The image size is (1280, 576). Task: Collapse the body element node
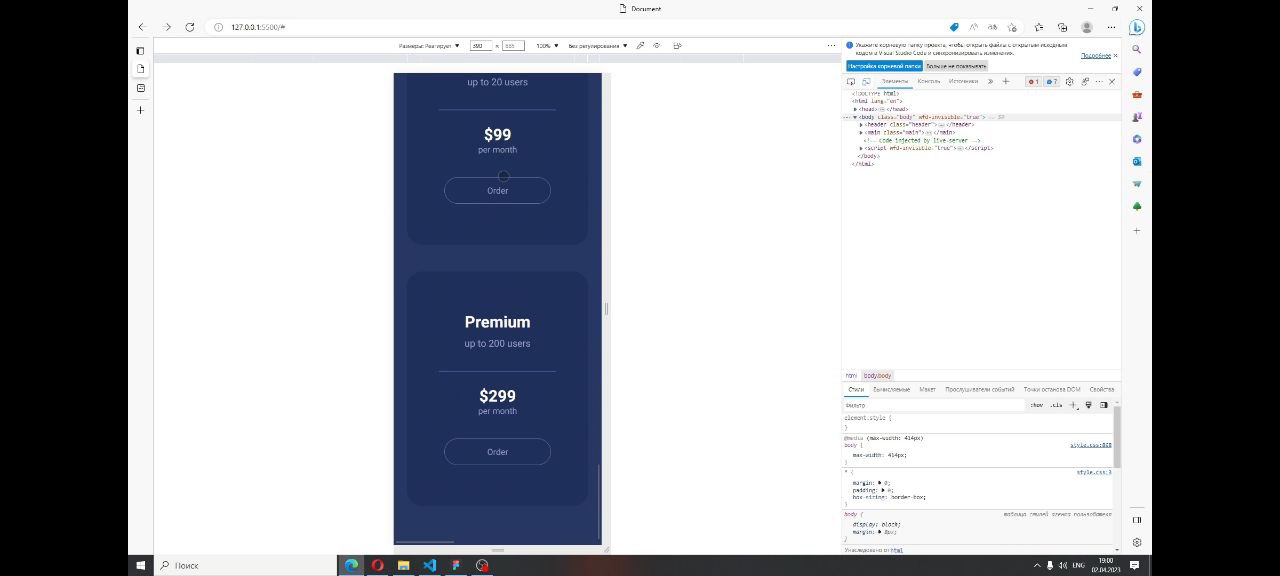click(x=855, y=117)
